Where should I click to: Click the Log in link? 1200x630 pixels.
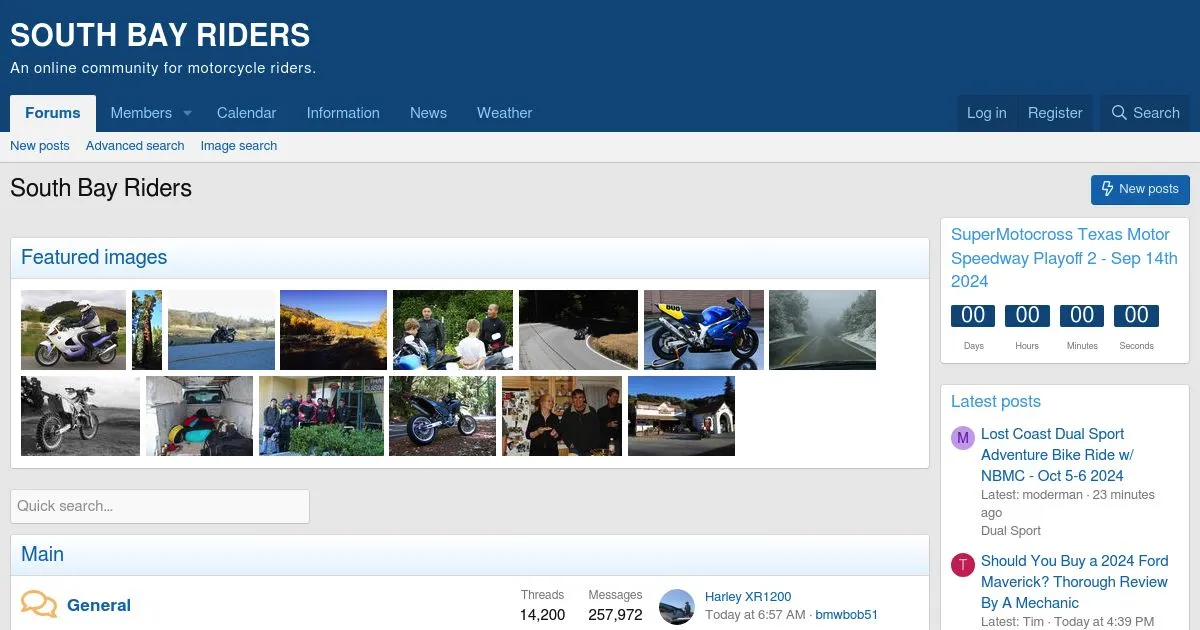pos(987,113)
